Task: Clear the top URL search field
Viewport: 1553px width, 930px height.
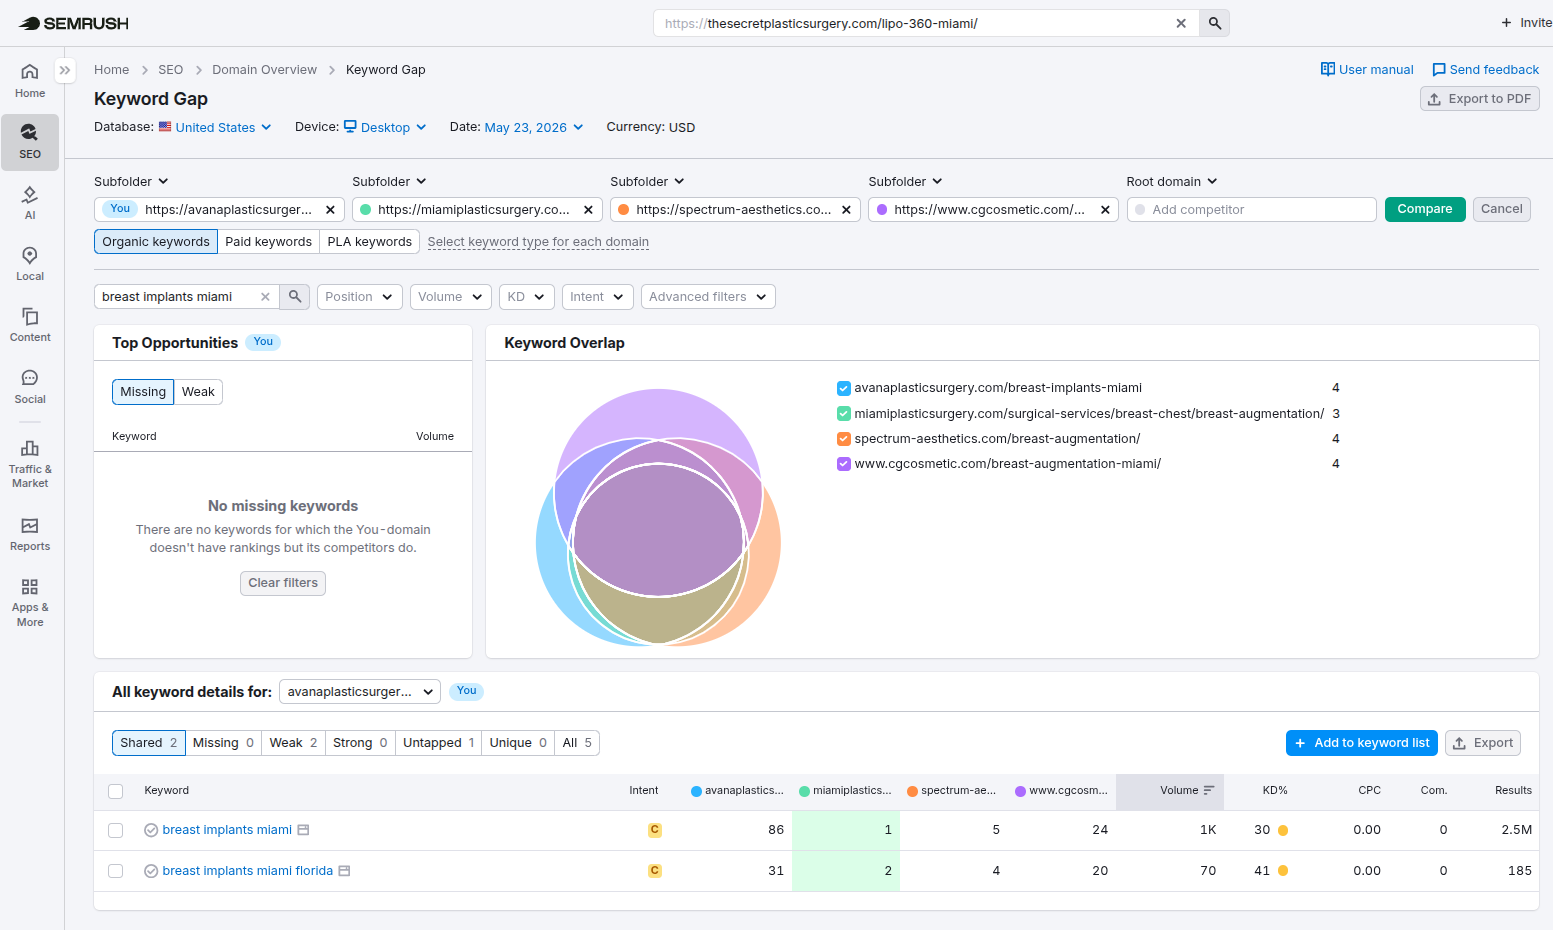Action: [1181, 23]
